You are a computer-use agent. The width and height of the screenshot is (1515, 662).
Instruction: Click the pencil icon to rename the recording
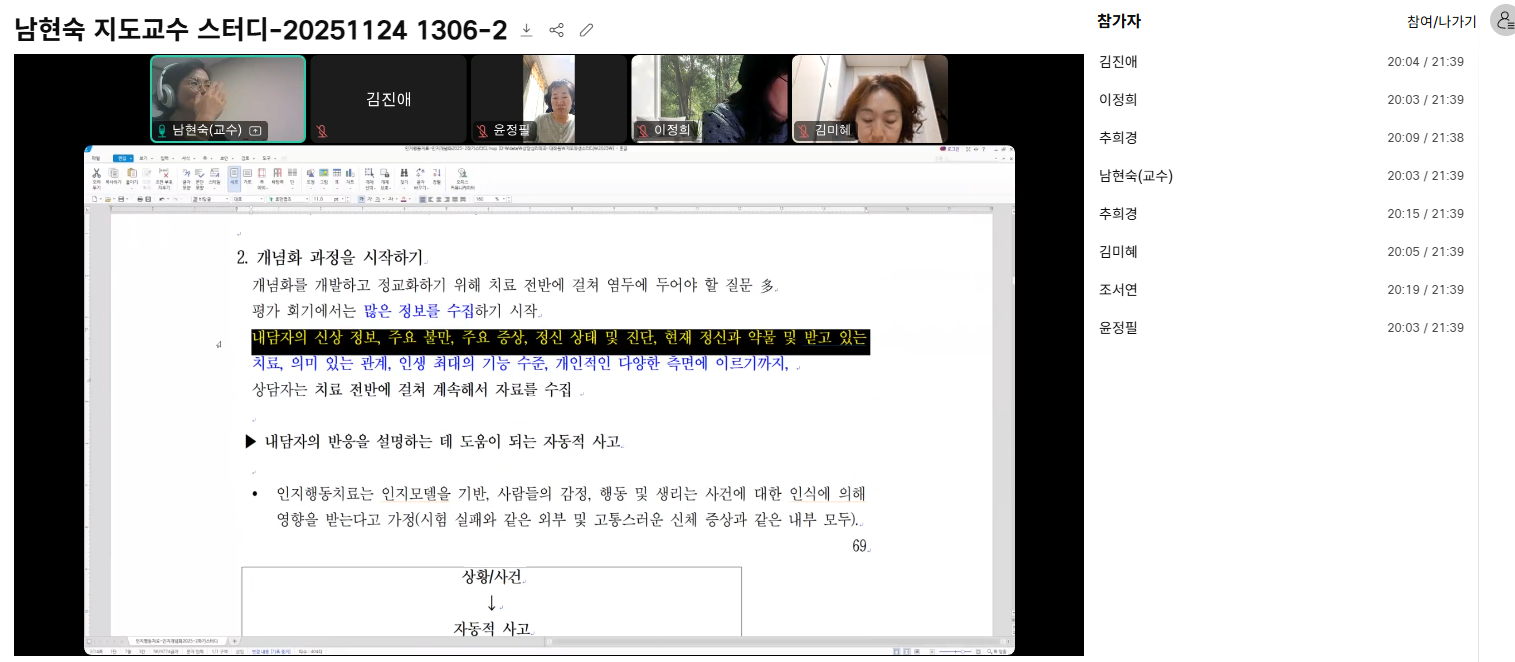click(587, 30)
